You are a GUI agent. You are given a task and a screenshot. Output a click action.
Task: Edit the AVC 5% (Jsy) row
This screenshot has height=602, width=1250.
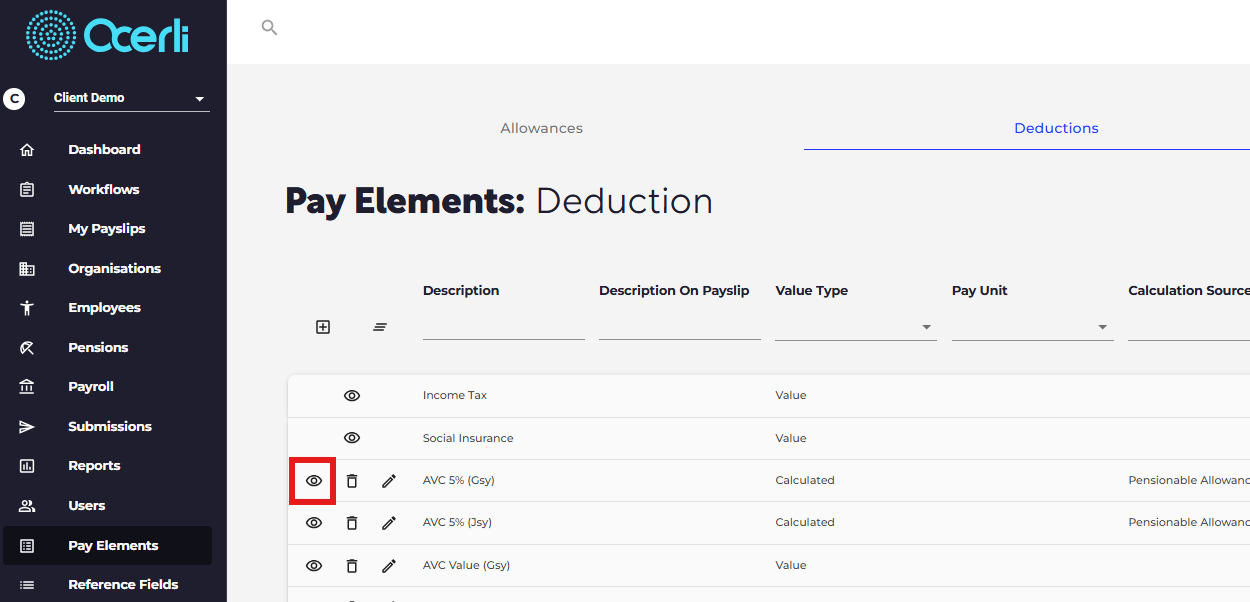pyautogui.click(x=389, y=523)
